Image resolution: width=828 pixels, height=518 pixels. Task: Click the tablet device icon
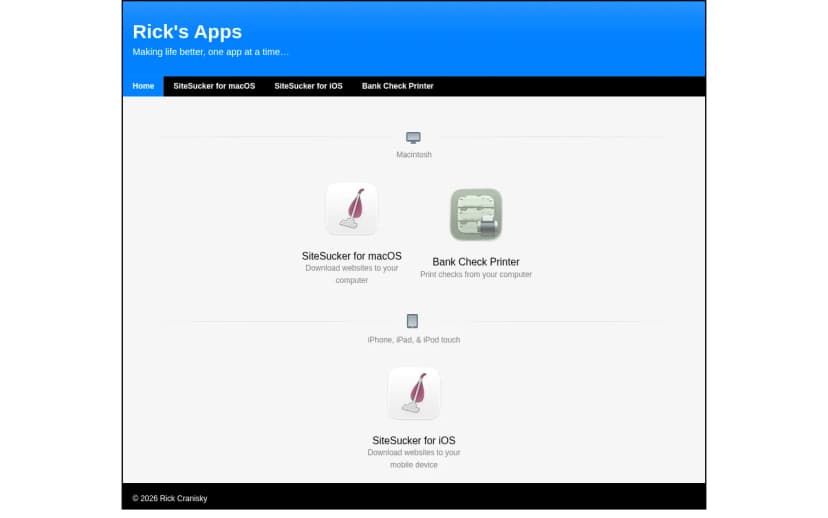point(412,321)
